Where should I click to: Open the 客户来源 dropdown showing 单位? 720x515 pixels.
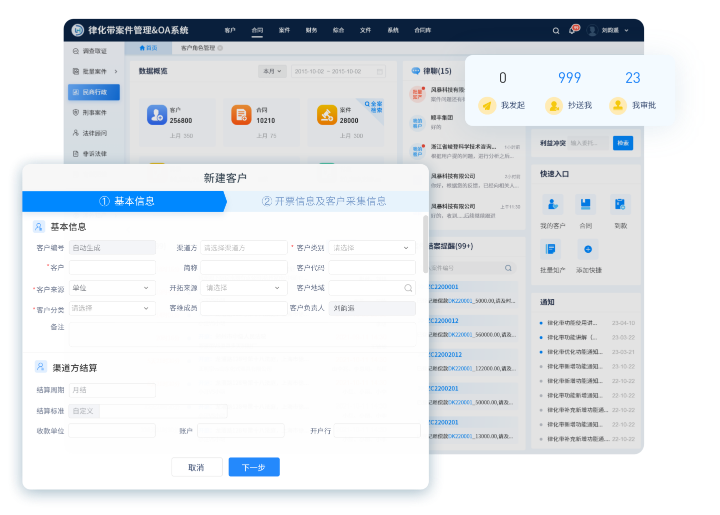[112, 288]
